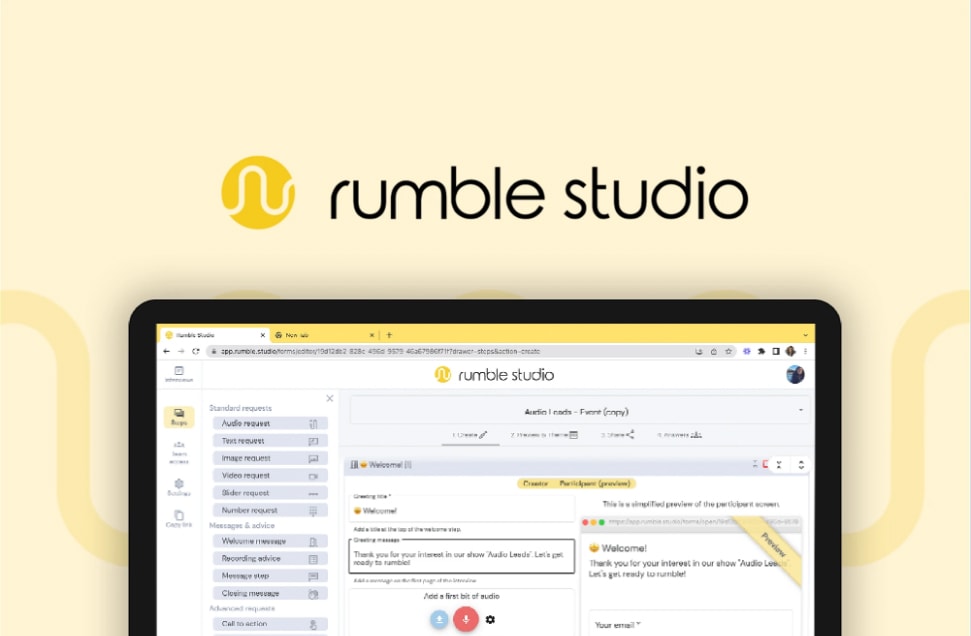
Task: Add a Text request step
Action: 270,441
